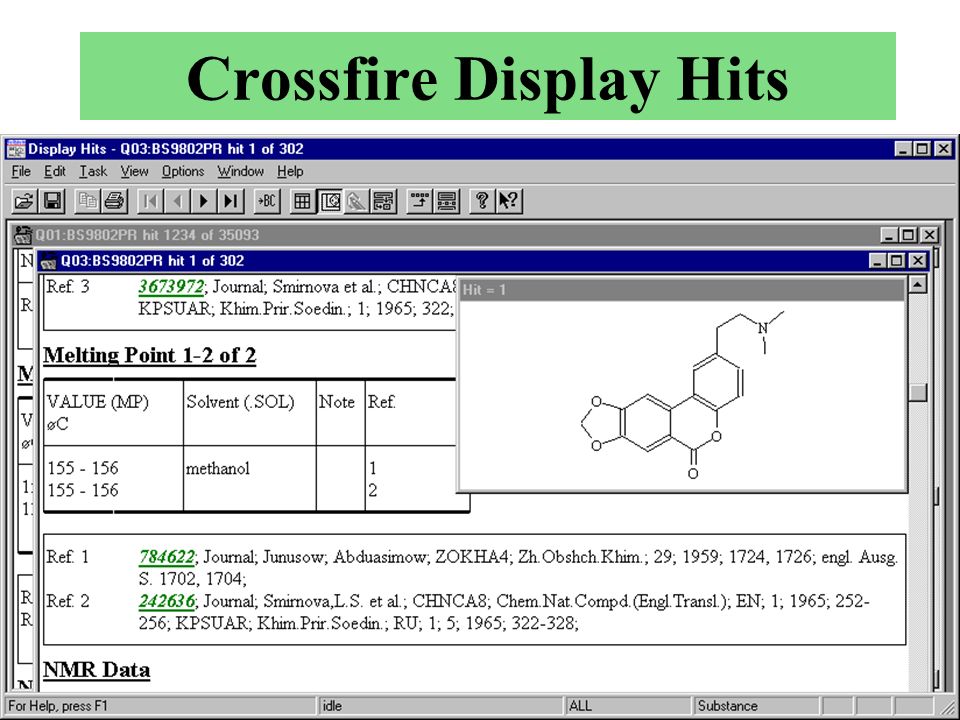
Task: Click the 'Substance' status bar entry
Action: 756,706
